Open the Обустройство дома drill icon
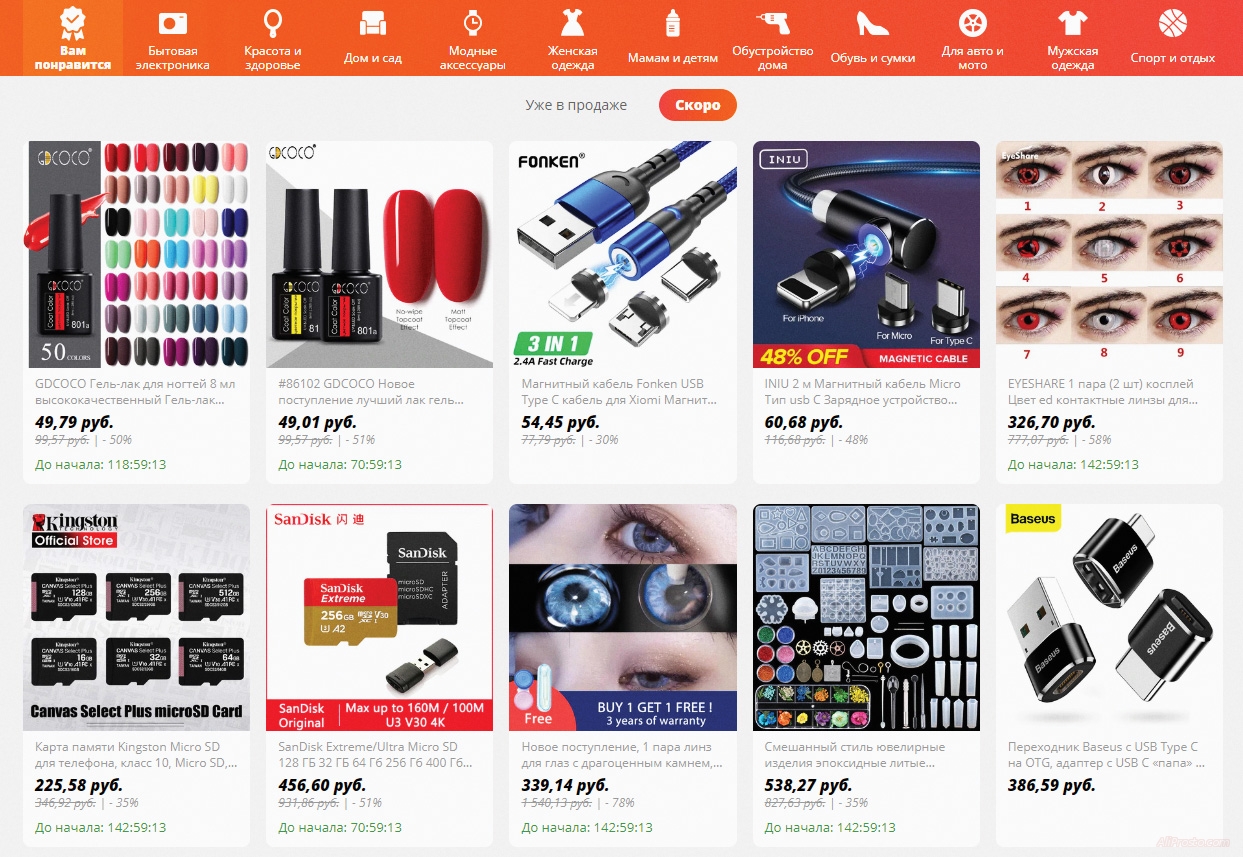The image size is (1243, 857). (x=772, y=23)
